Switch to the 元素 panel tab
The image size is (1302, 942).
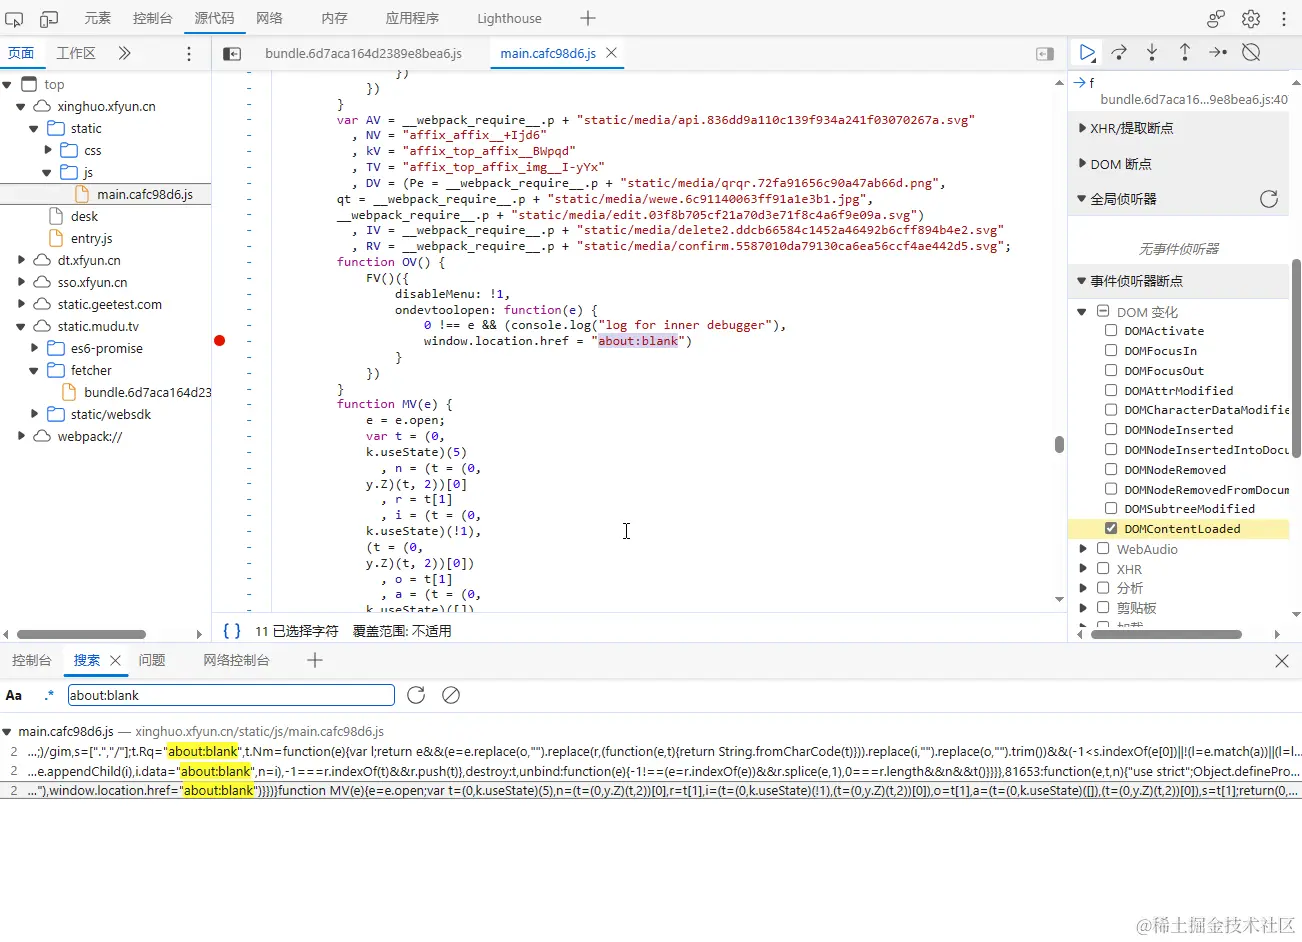pos(98,18)
